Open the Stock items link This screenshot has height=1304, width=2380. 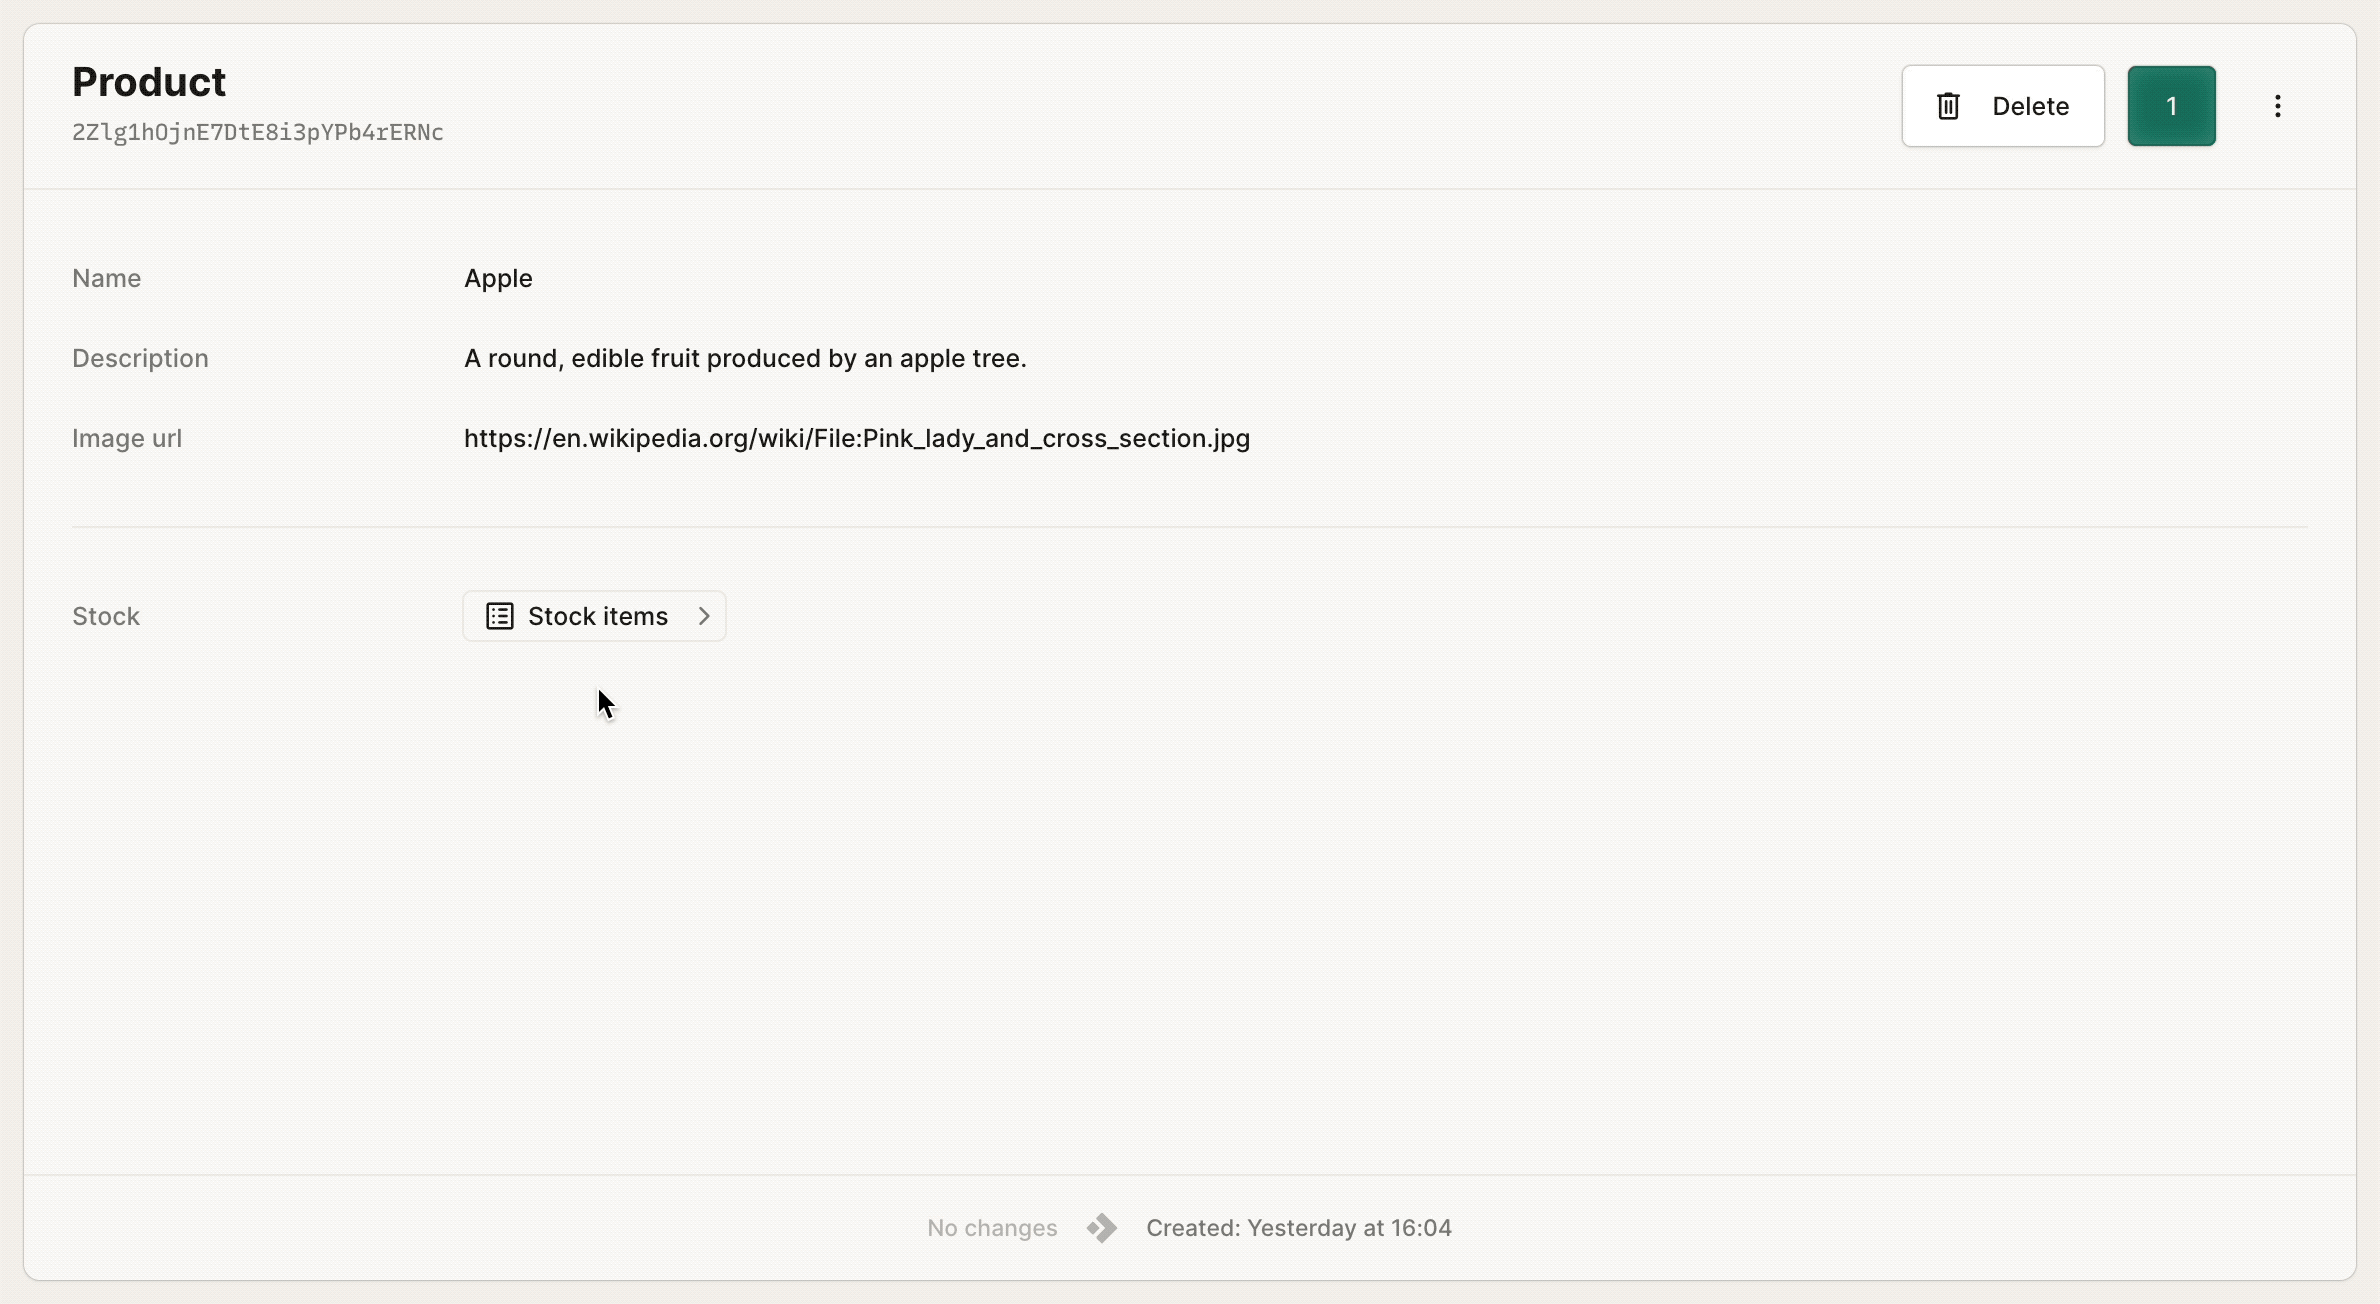594,616
